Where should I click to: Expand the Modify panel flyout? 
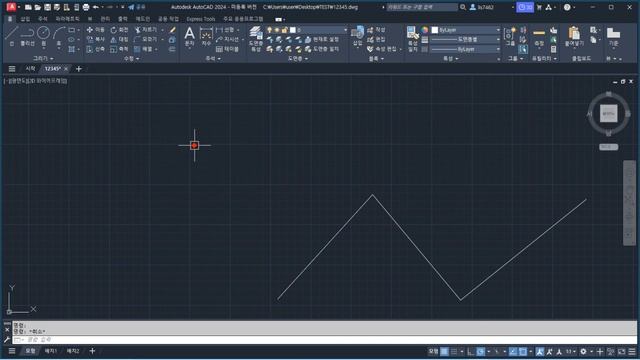[131, 58]
